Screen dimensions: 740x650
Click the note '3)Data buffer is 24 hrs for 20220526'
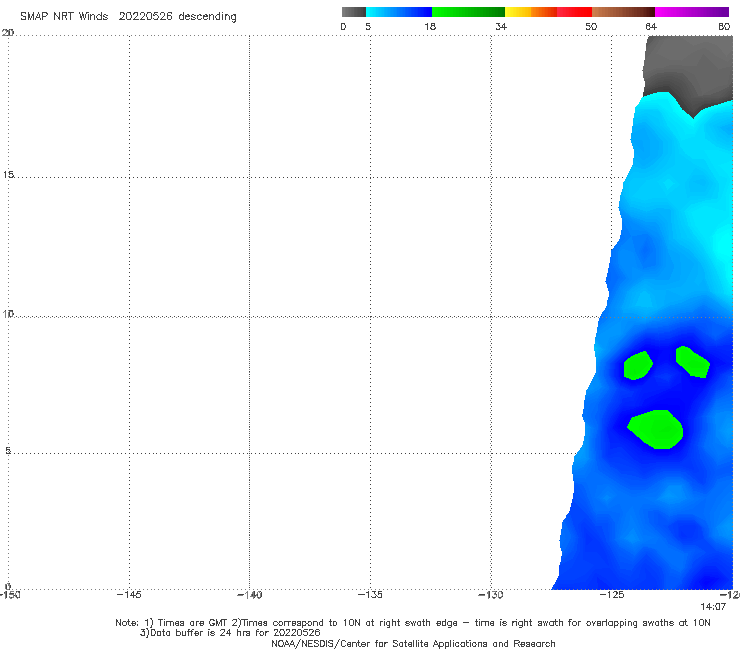coord(230,633)
